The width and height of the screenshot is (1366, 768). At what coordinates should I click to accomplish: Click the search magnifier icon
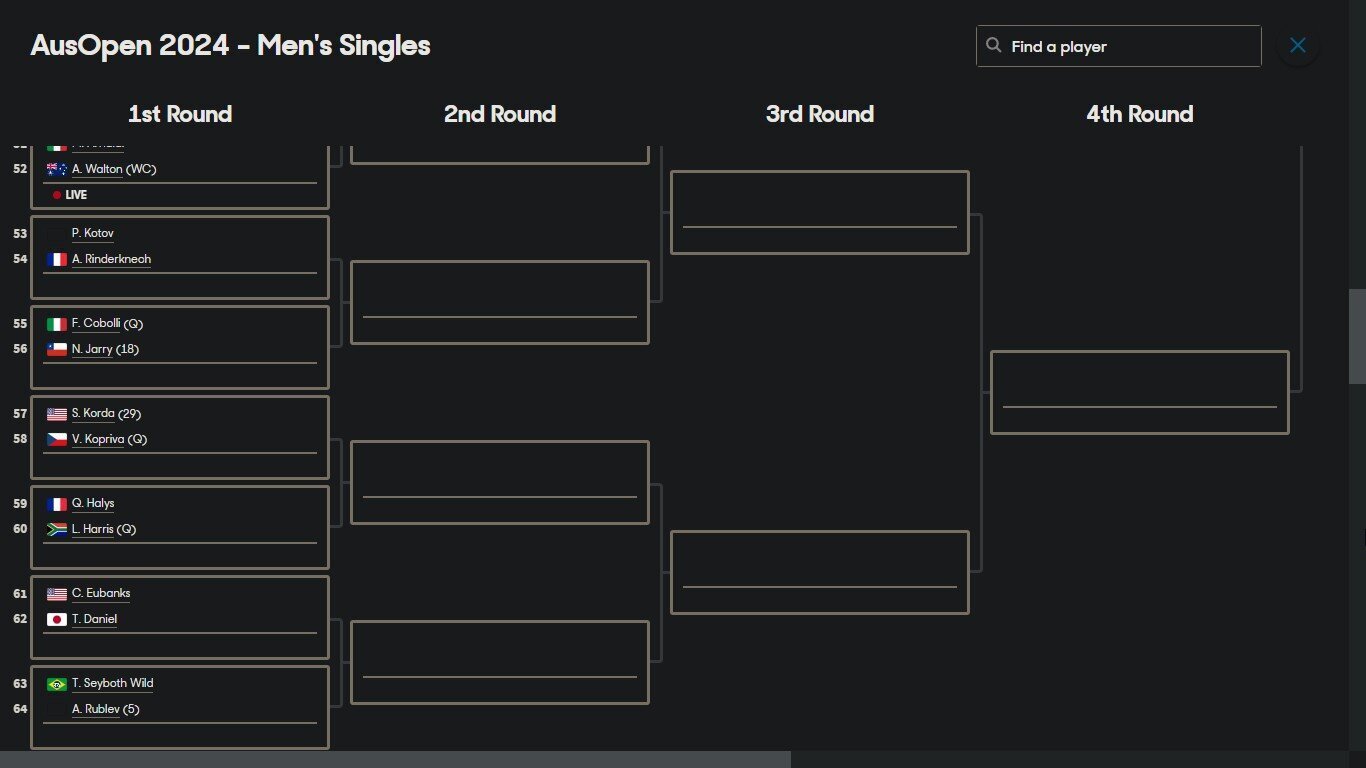pyautogui.click(x=993, y=45)
